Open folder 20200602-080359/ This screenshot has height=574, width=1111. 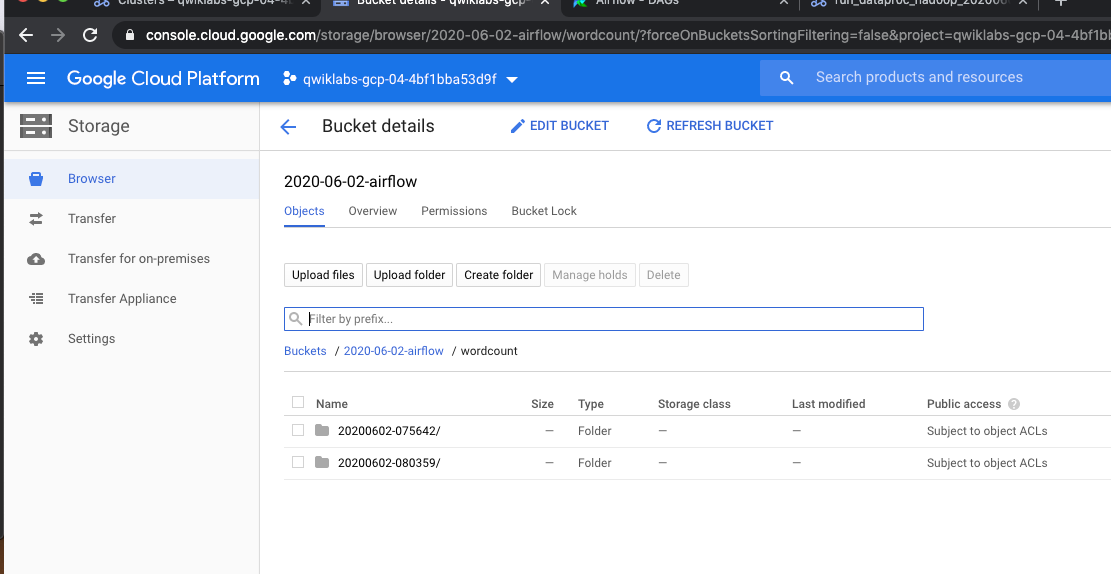[389, 463]
